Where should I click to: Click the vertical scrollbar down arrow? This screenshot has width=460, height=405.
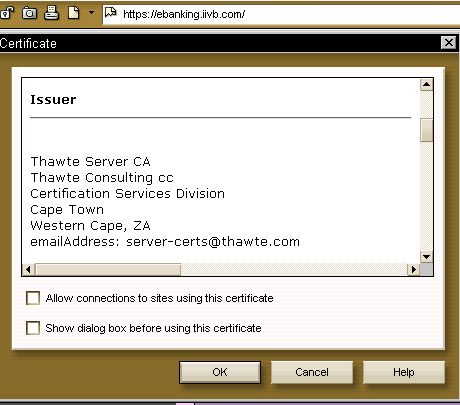tap(426, 257)
